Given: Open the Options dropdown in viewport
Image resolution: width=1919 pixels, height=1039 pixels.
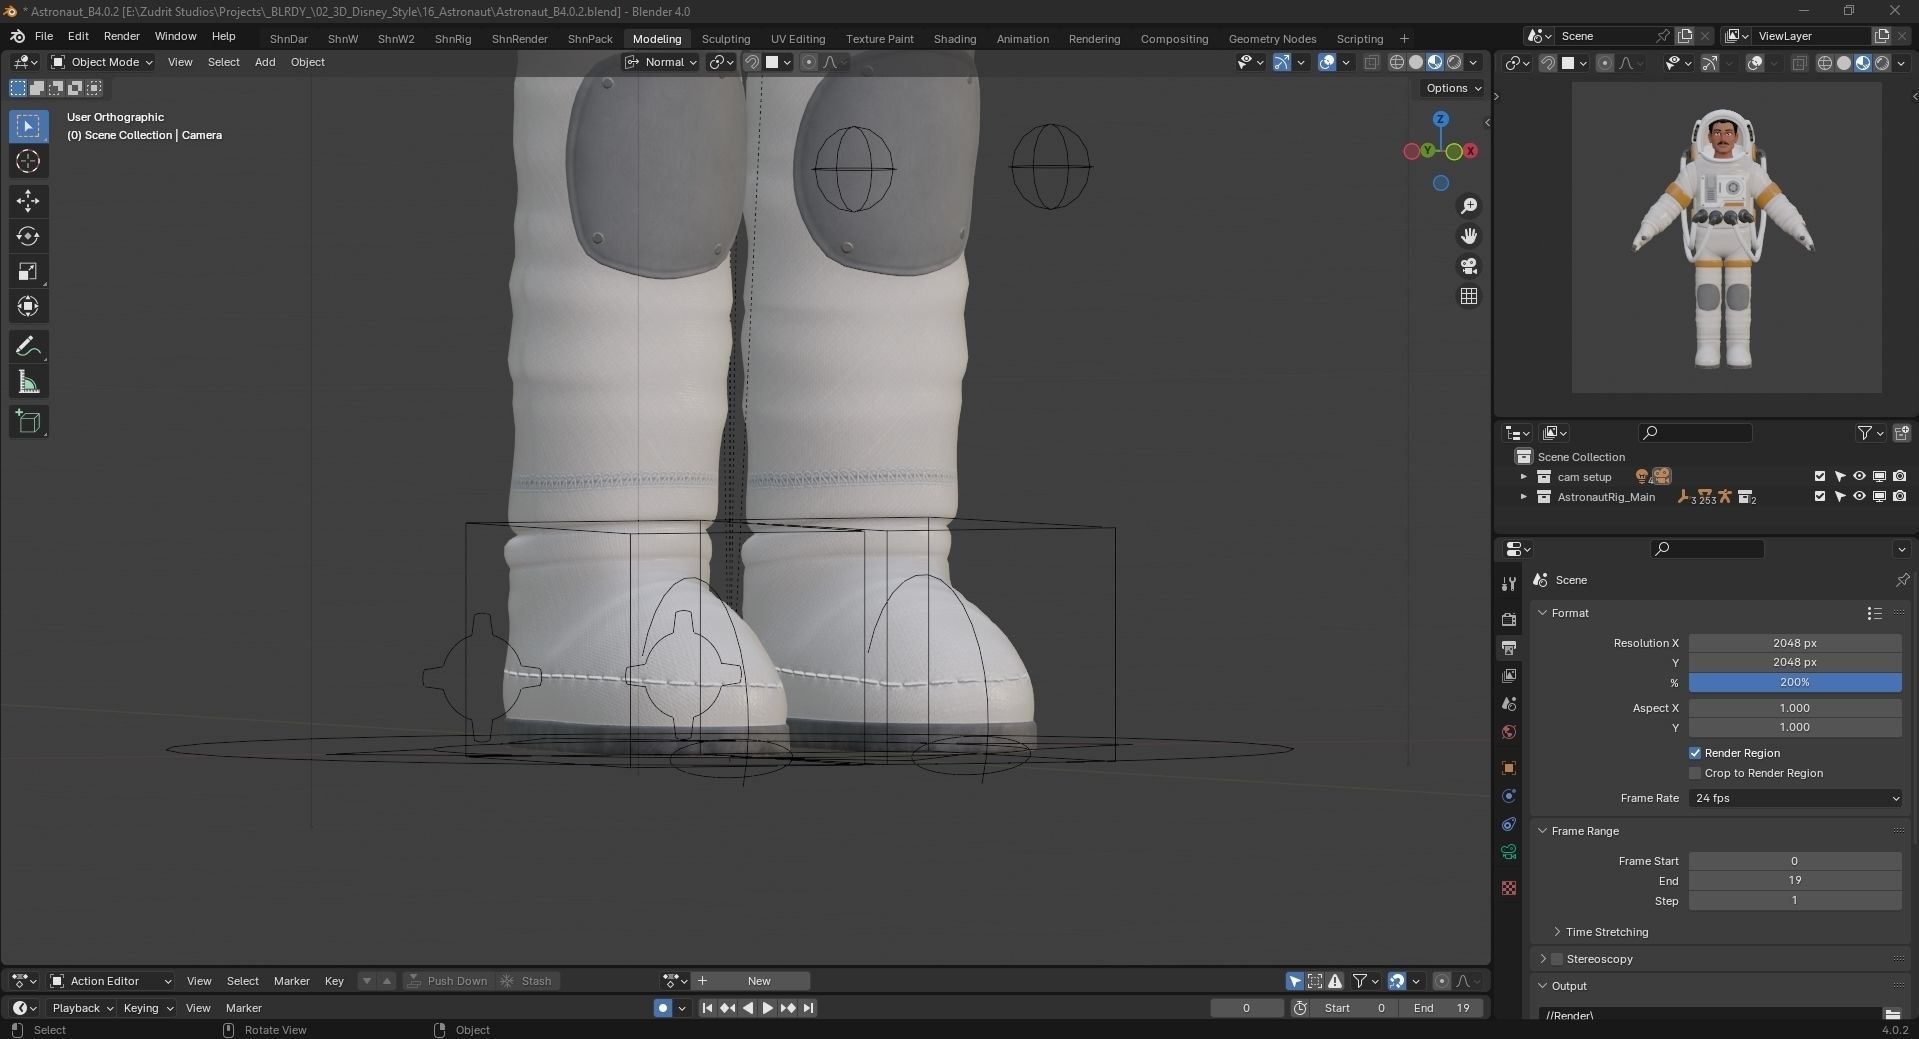Looking at the screenshot, I should (x=1453, y=88).
